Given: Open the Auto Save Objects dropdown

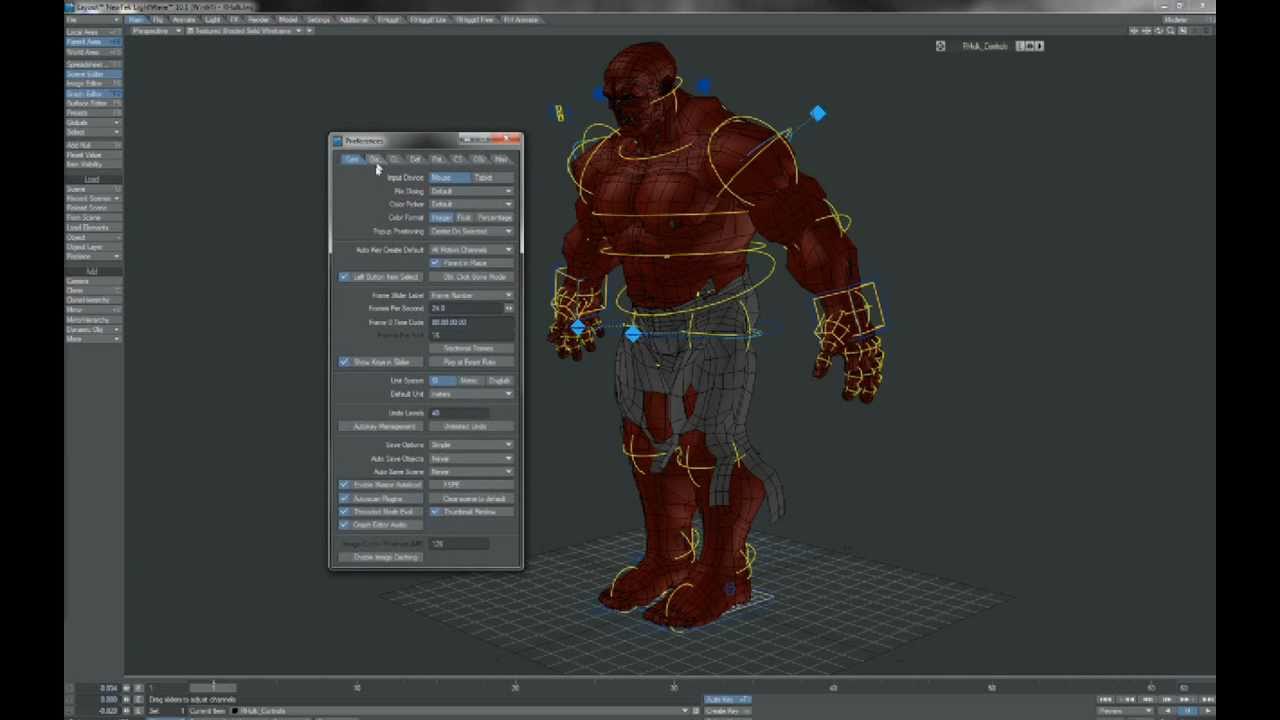Looking at the screenshot, I should 471,459.
